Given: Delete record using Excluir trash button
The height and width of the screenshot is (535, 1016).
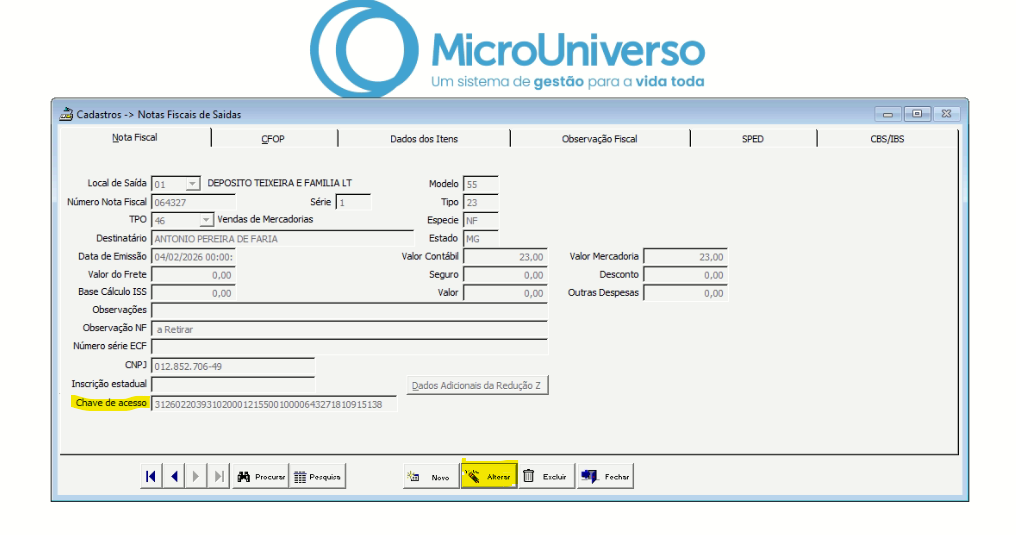Looking at the screenshot, I should coord(545,477).
